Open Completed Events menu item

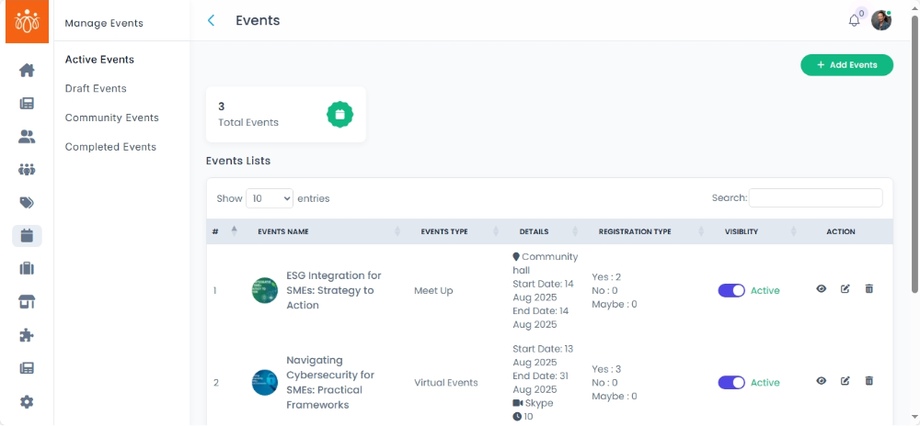point(110,147)
